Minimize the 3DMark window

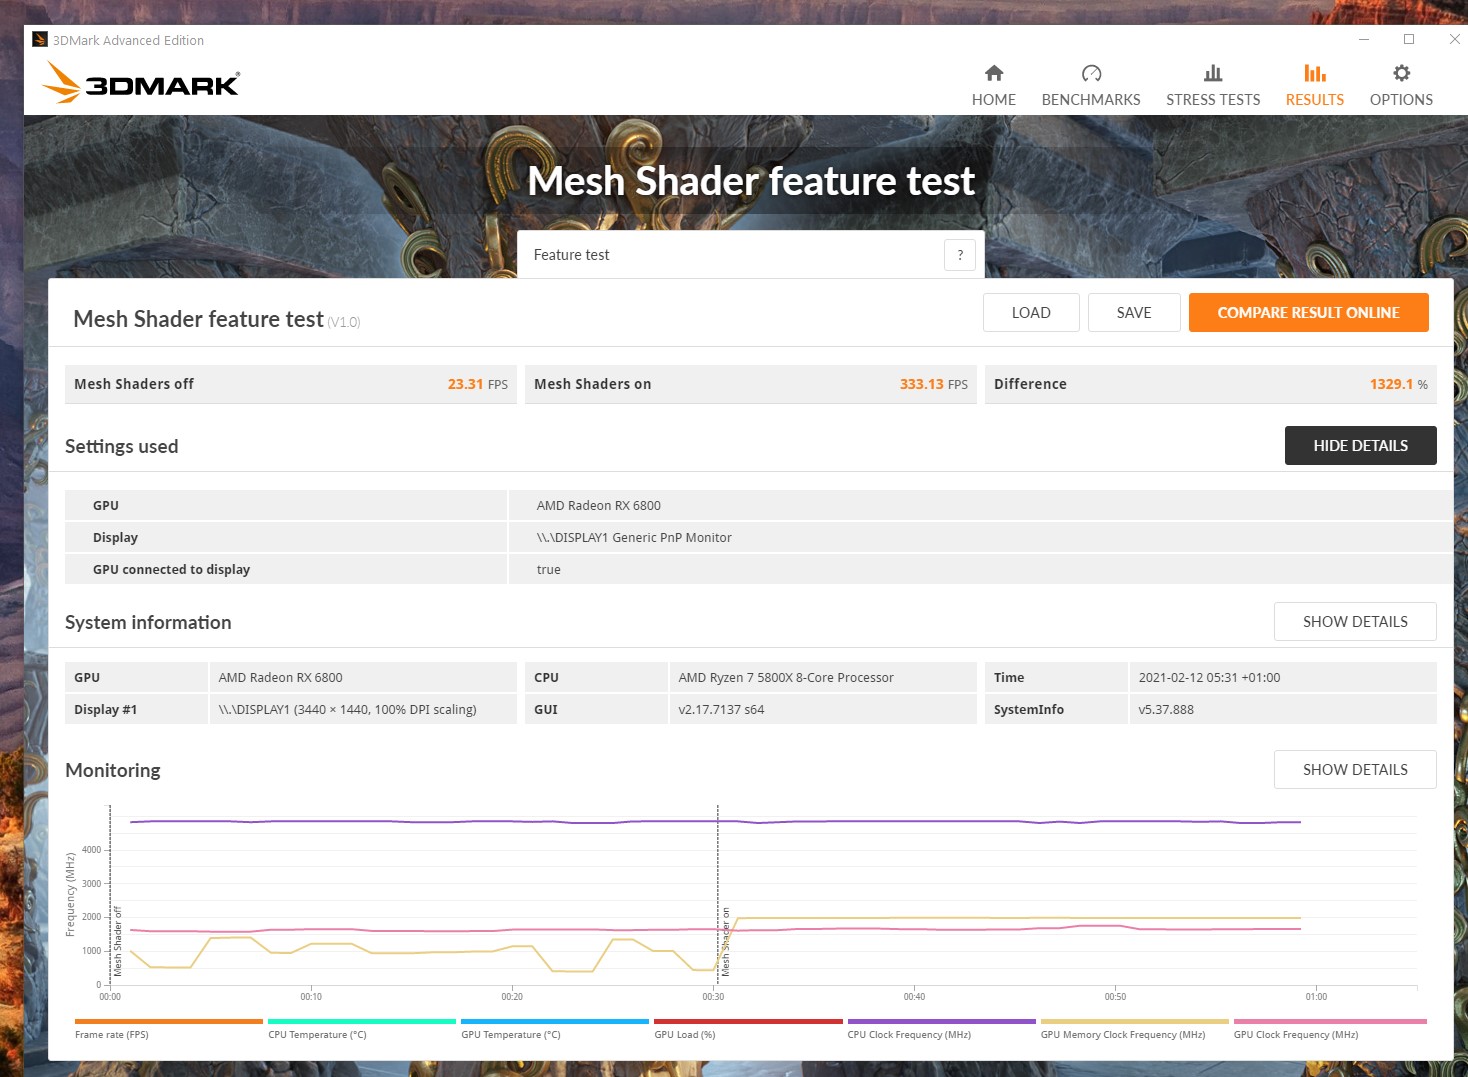click(x=1363, y=39)
